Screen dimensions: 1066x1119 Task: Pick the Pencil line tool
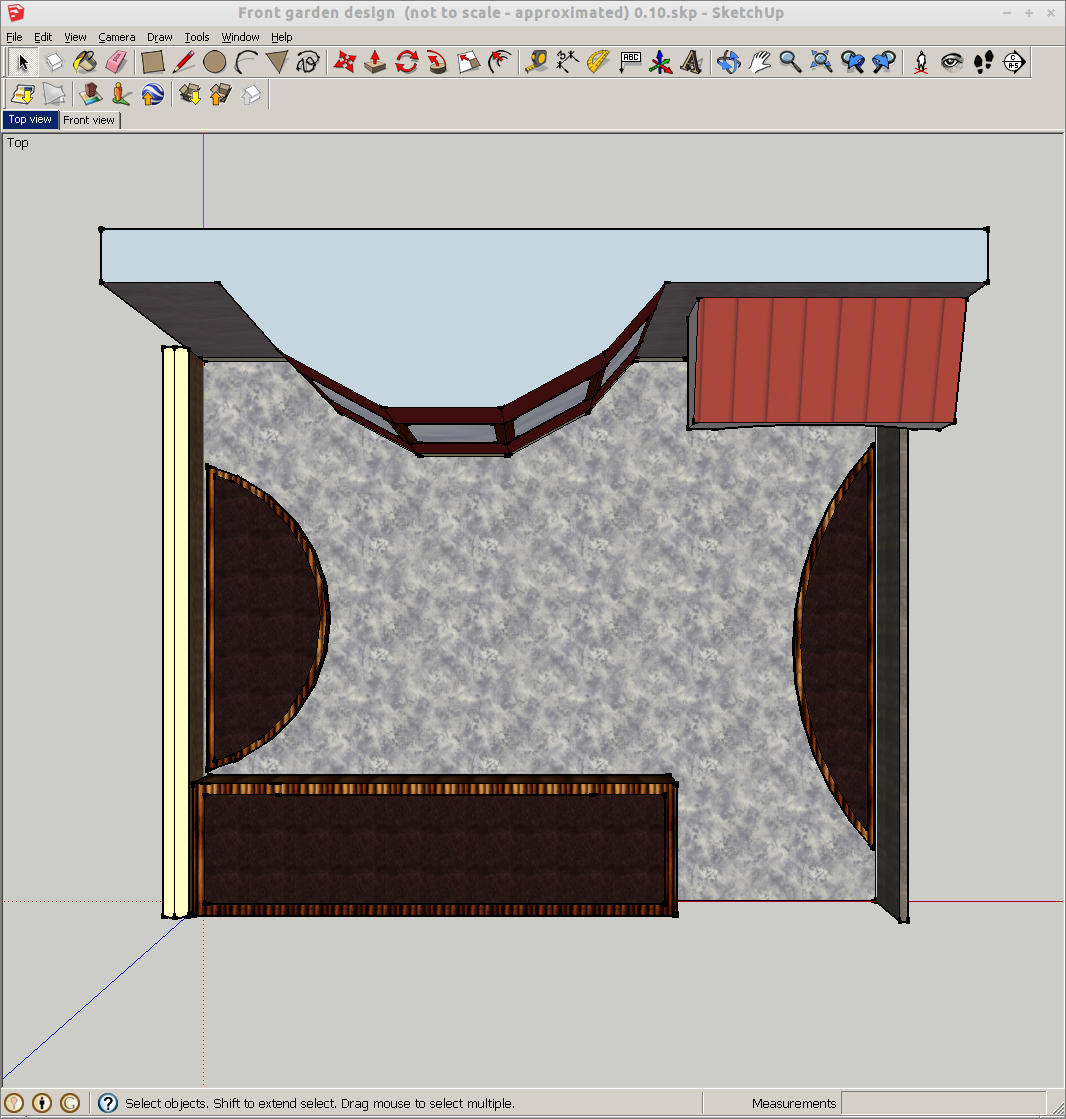(183, 62)
